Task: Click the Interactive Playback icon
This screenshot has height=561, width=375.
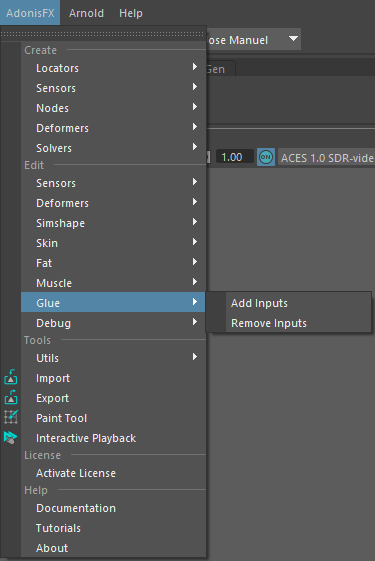Action: (x=10, y=437)
